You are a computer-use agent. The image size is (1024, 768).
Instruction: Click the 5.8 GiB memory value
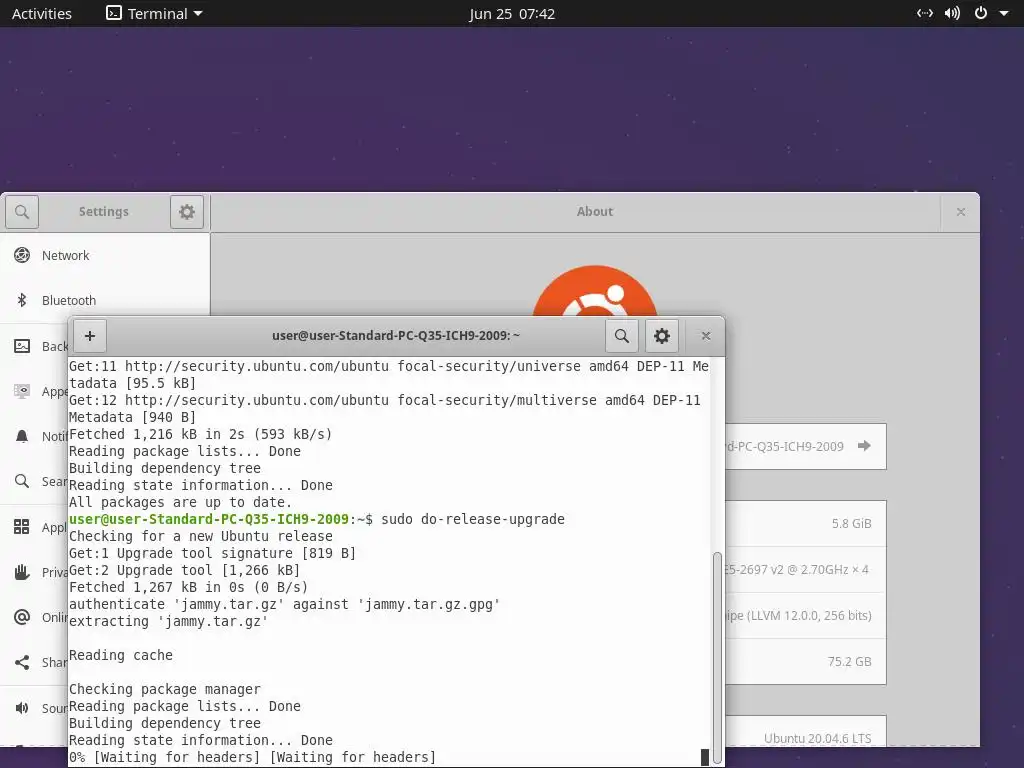point(852,524)
